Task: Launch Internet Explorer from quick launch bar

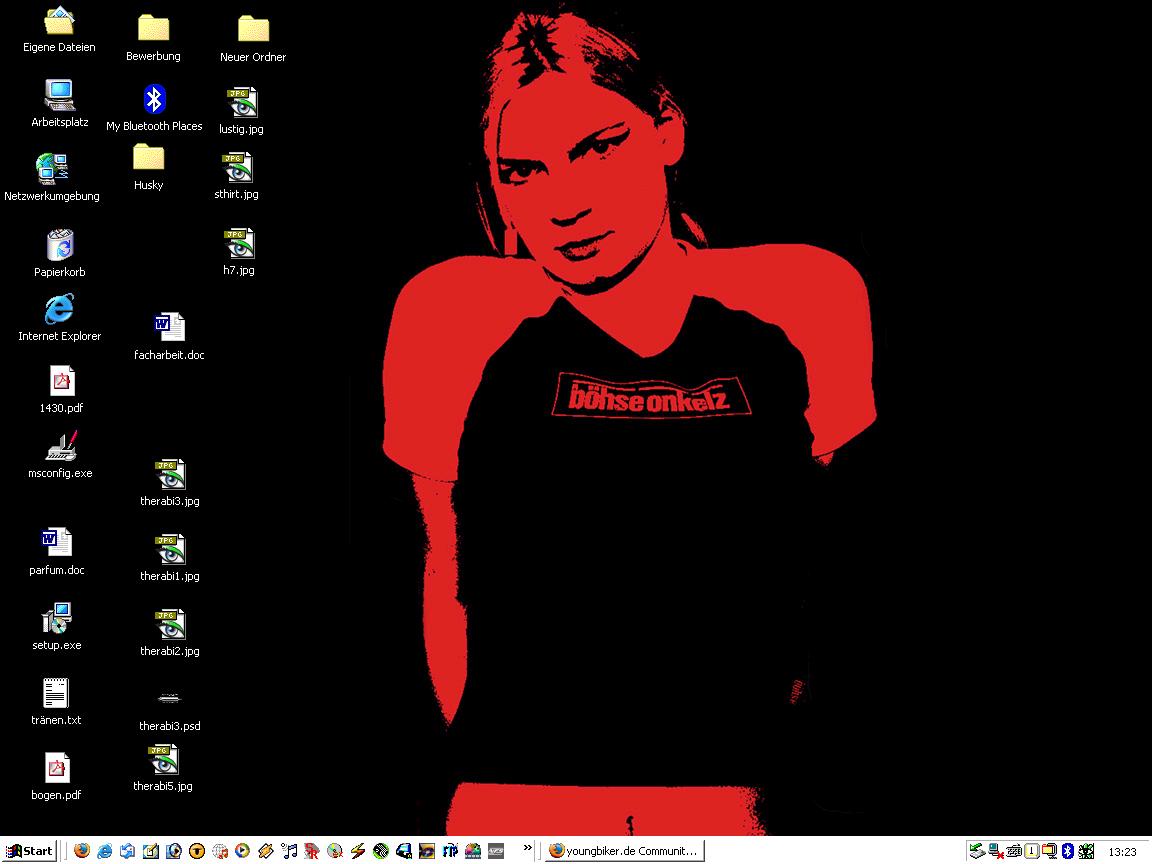Action: pos(105,851)
